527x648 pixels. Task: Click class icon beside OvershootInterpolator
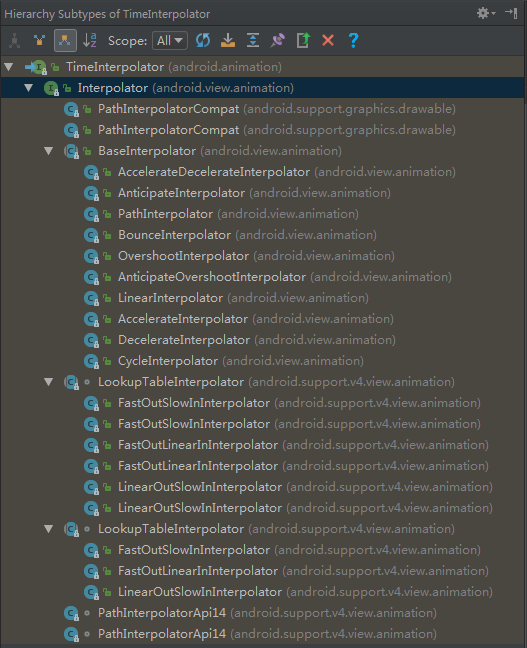pyautogui.click(x=91, y=256)
